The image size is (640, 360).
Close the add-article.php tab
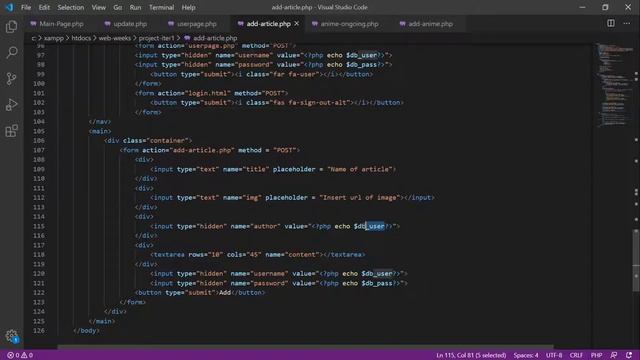coord(297,24)
